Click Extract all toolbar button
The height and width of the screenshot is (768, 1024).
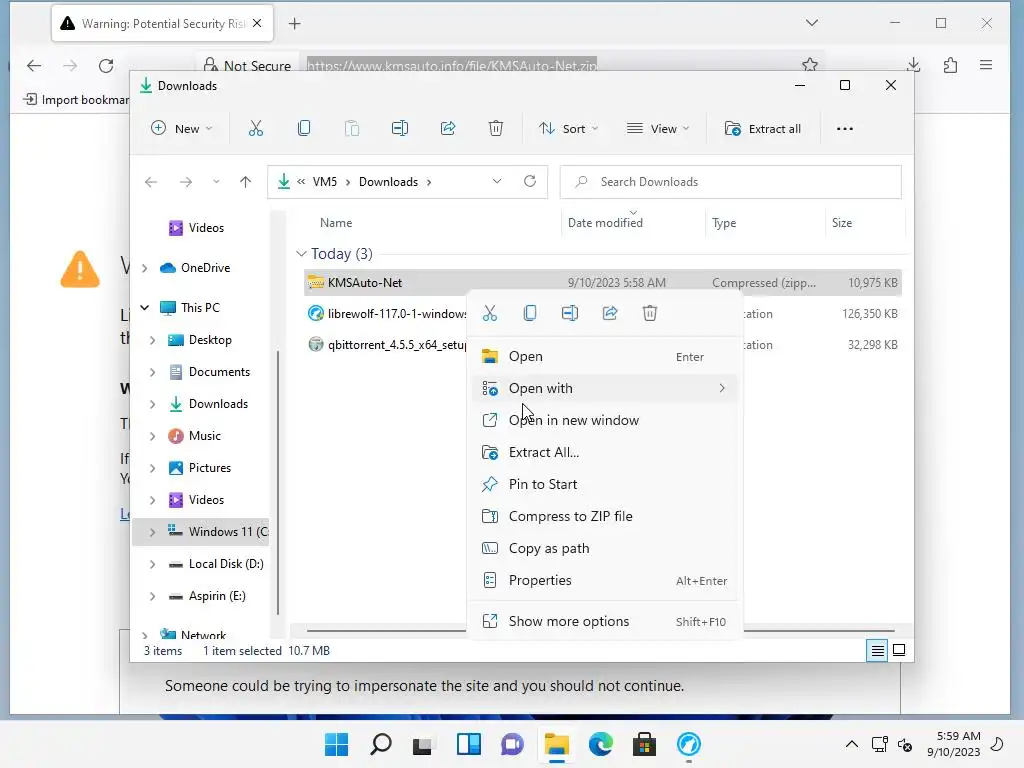click(x=762, y=129)
